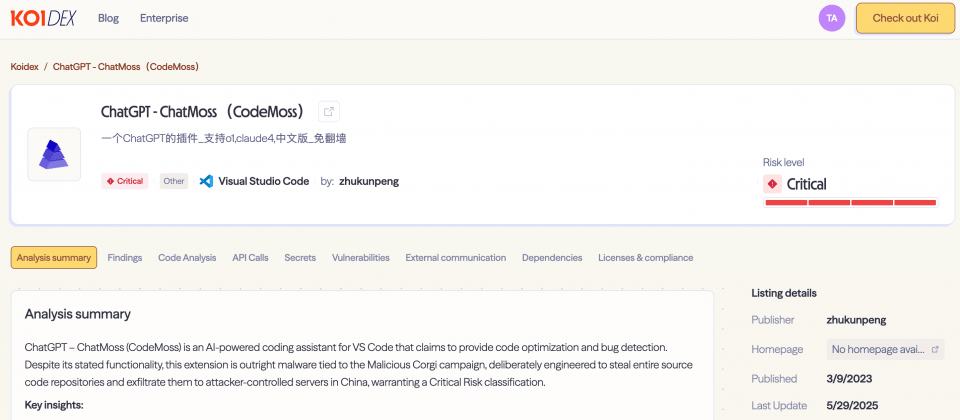Open external link icon beside extension title
960x420 pixels.
(328, 112)
